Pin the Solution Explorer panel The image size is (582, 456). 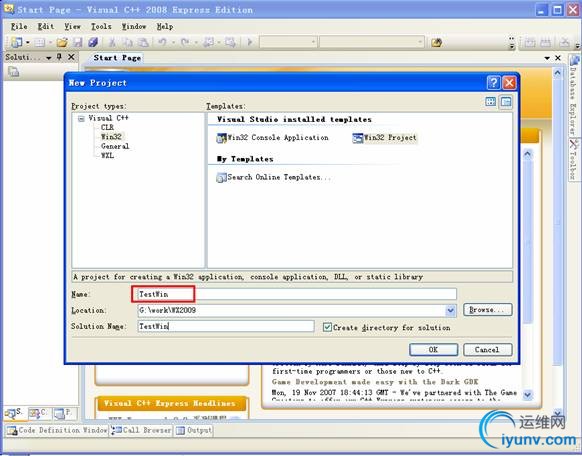tap(59, 57)
